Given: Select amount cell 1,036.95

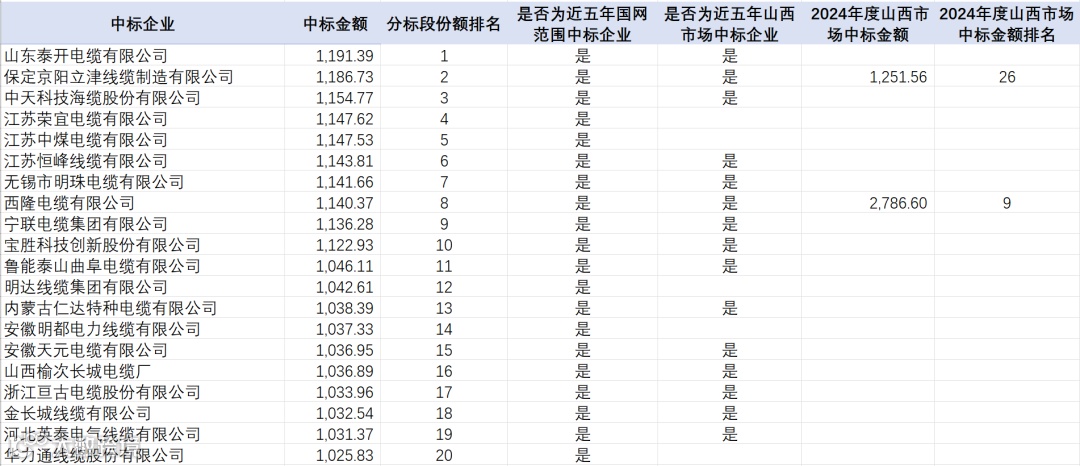Looking at the screenshot, I should click(334, 350).
